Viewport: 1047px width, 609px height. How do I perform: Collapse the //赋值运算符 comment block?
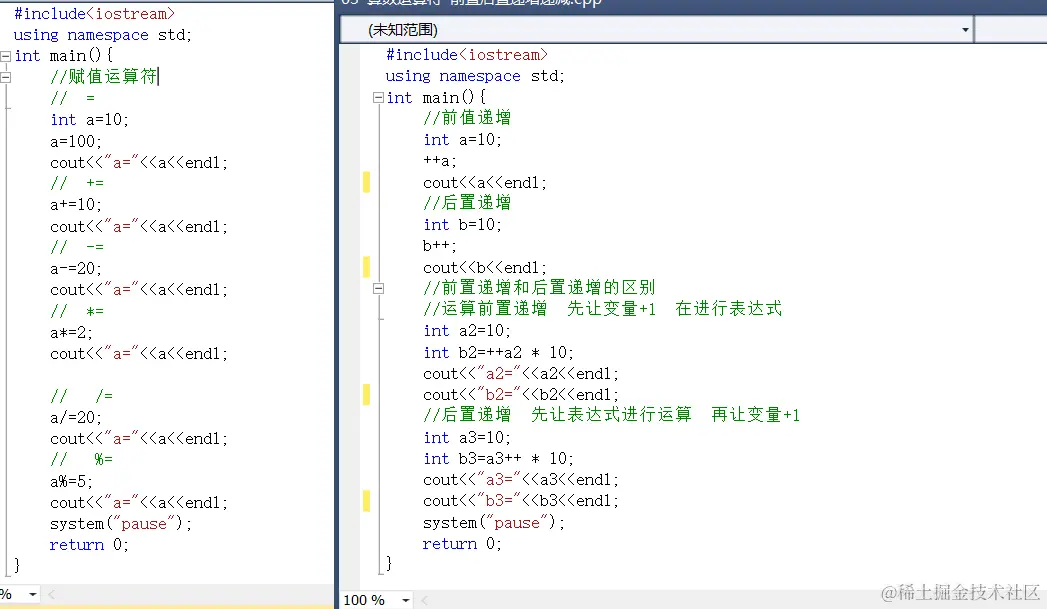point(5,77)
